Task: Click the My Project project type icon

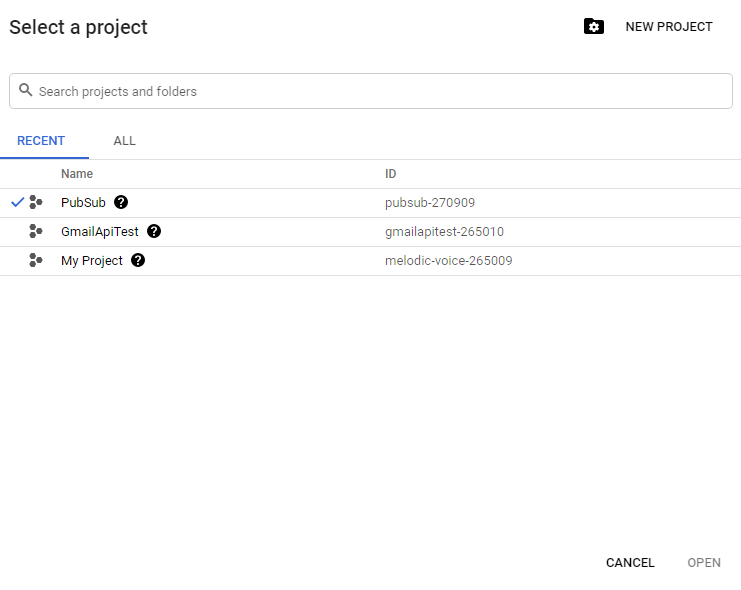Action: pyautogui.click(x=36, y=260)
